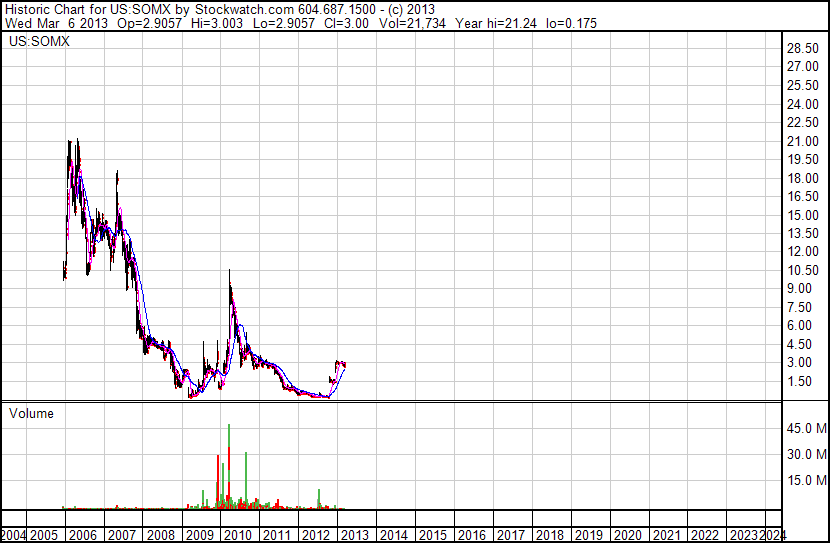Click the 30.0 M volume axis label
Image resolution: width=830 pixels, height=543 pixels.
[807, 454]
